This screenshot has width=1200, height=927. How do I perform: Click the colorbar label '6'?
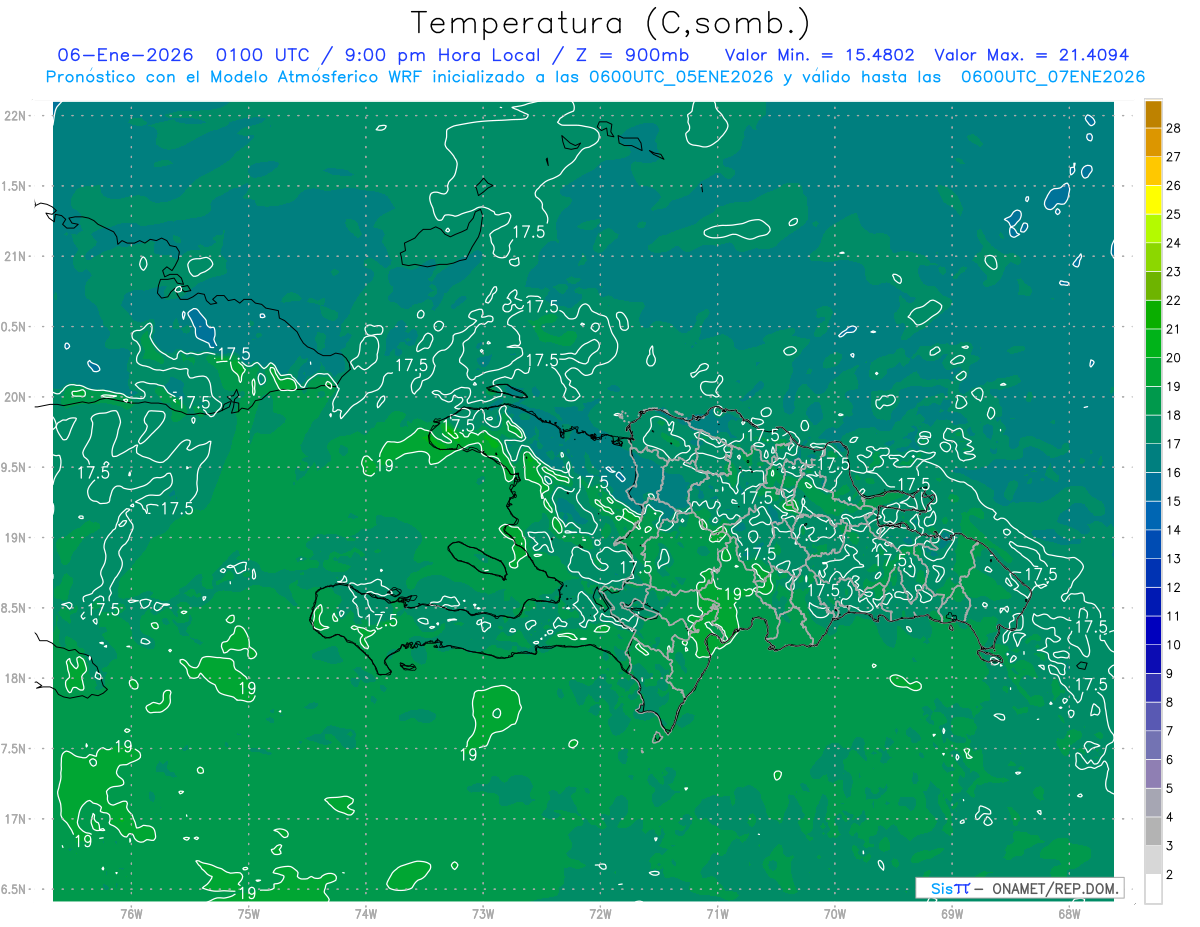tap(1169, 760)
